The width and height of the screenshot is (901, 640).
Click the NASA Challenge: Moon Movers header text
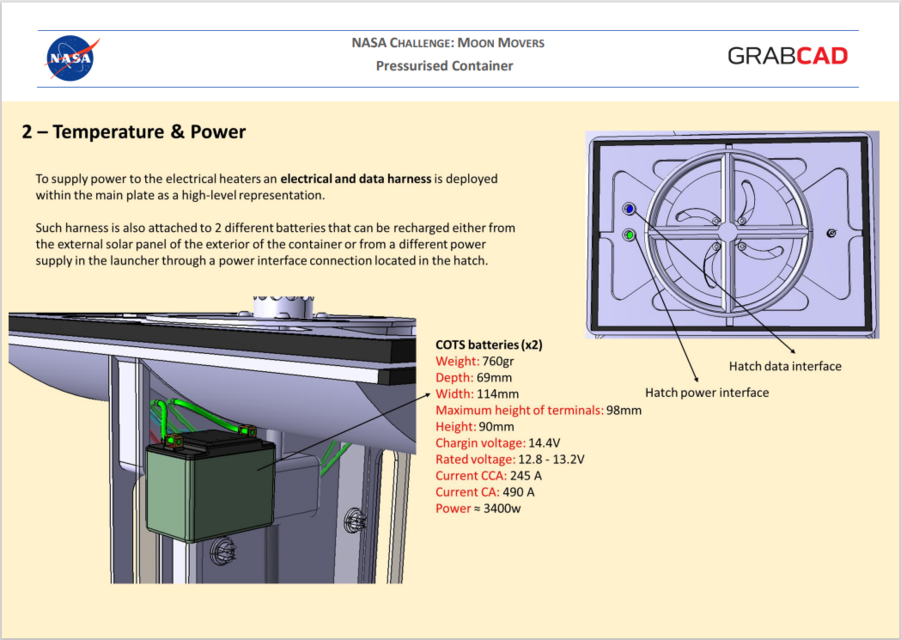446,43
